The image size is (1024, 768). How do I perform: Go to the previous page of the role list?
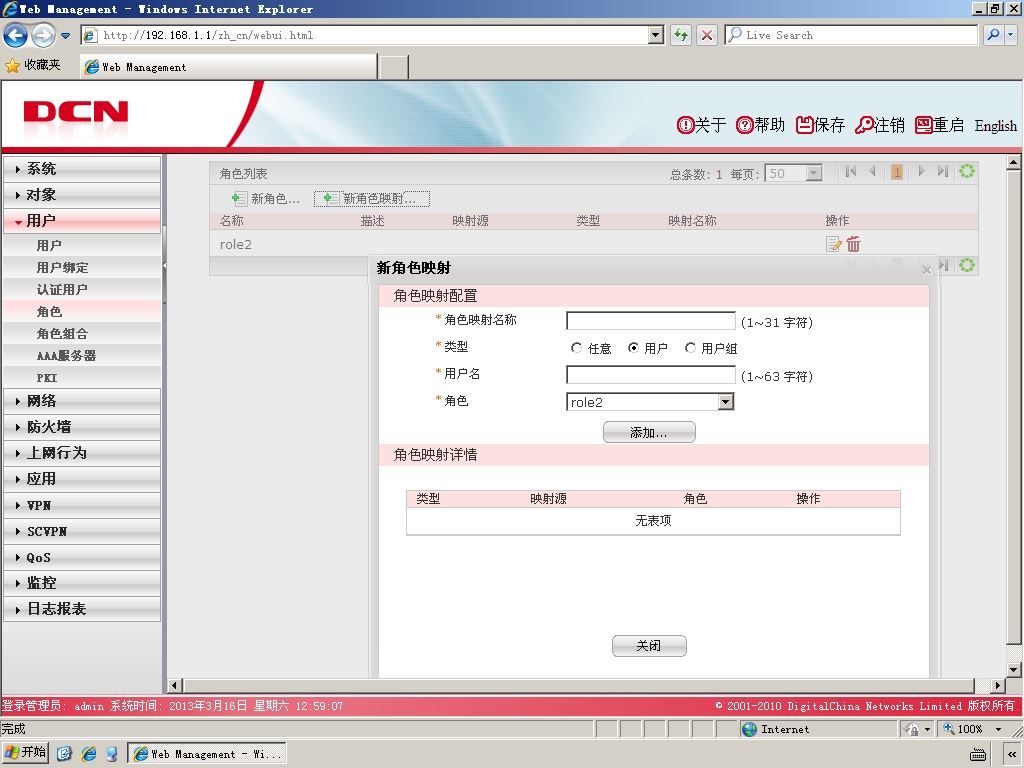(x=872, y=171)
